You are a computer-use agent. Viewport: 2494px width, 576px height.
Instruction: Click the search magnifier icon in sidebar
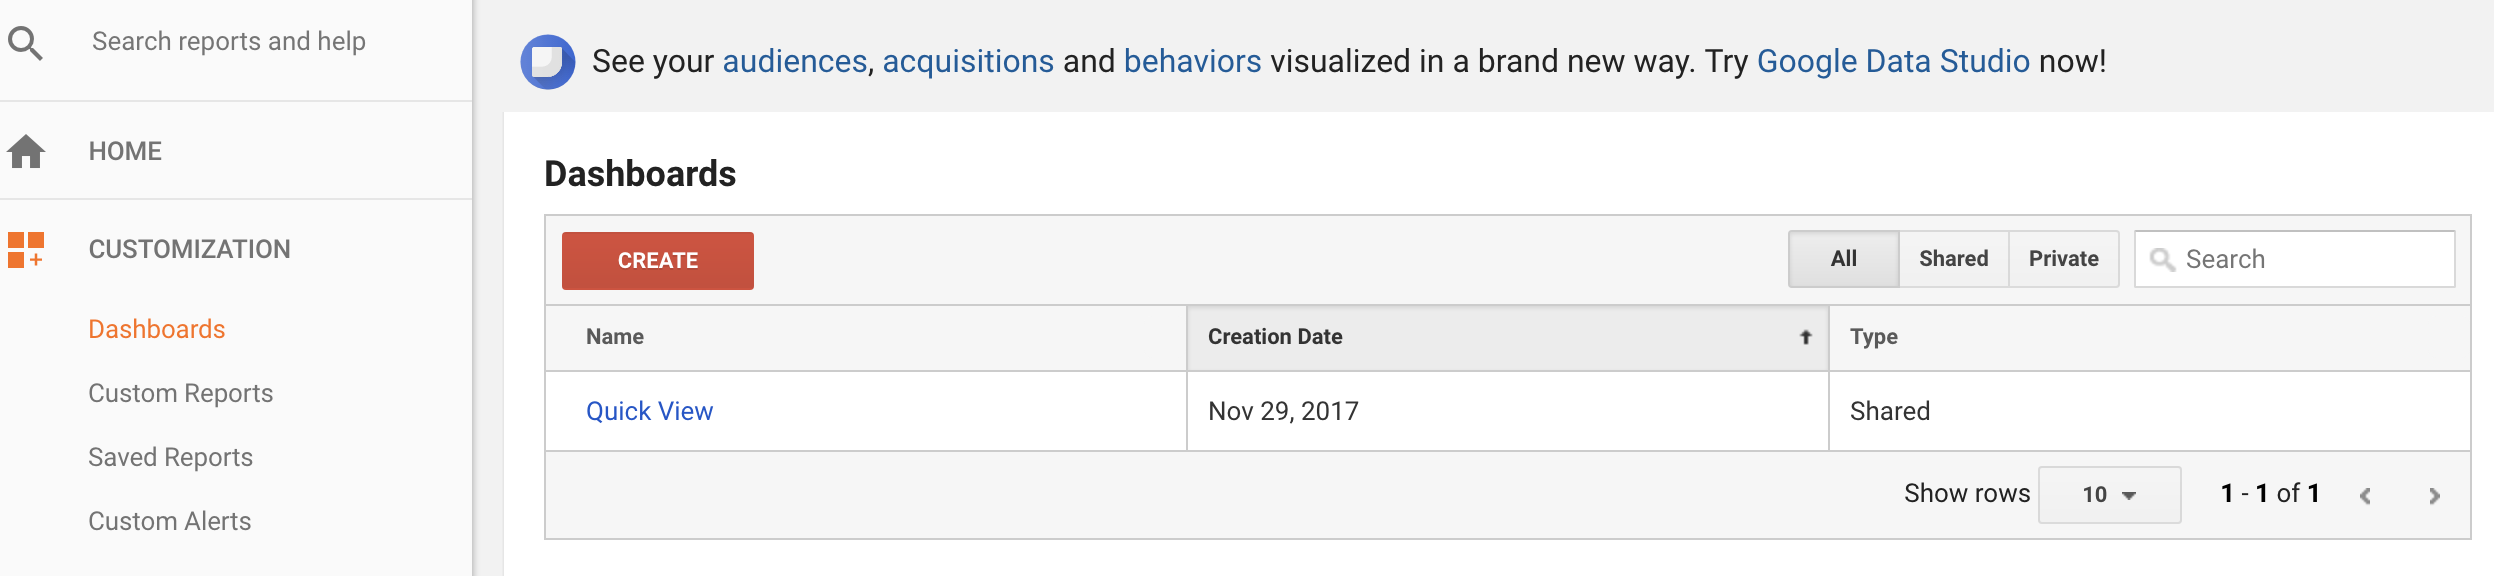pos(25,43)
